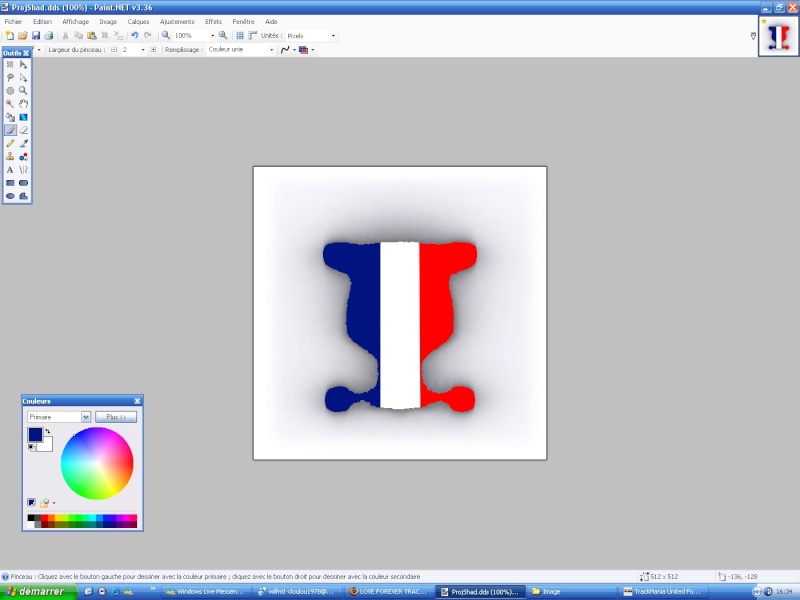Open the Effets menu

click(213, 22)
